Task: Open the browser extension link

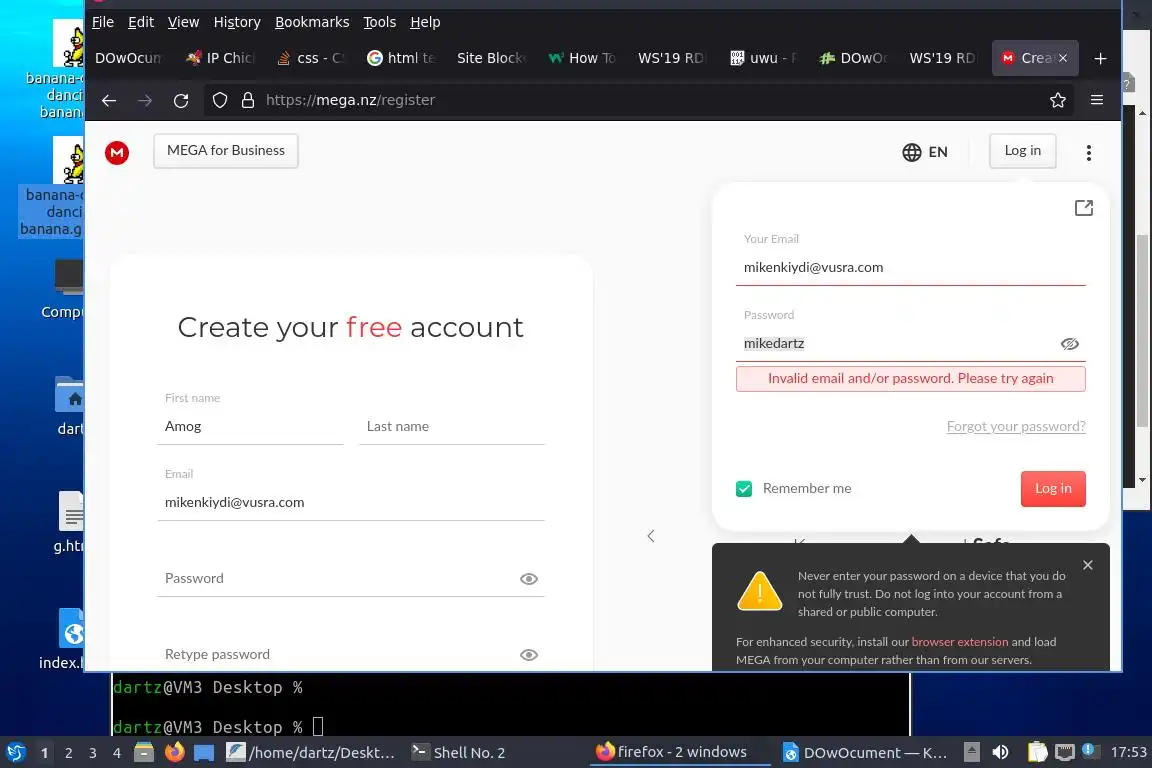Action: pyautogui.click(x=960, y=642)
